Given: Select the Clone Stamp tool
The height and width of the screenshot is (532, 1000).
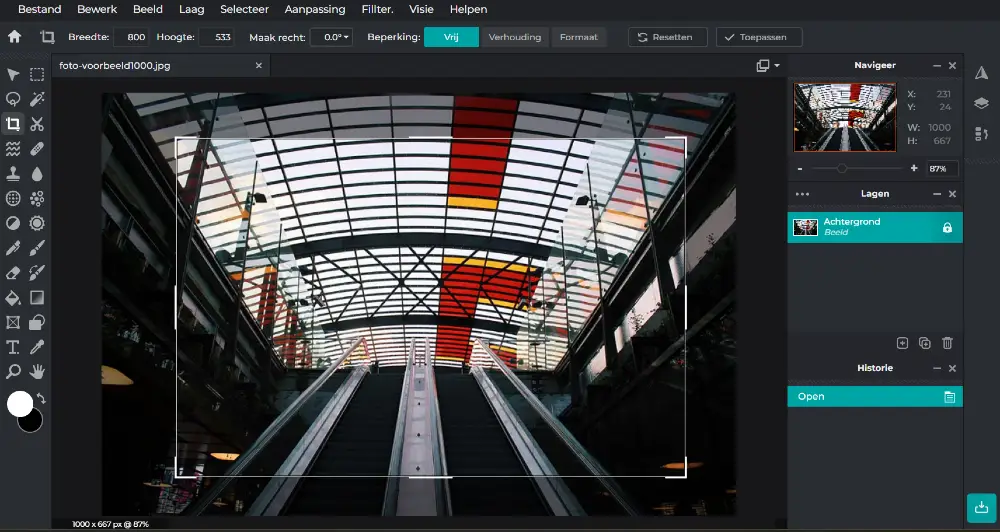Looking at the screenshot, I should pyautogui.click(x=13, y=174).
